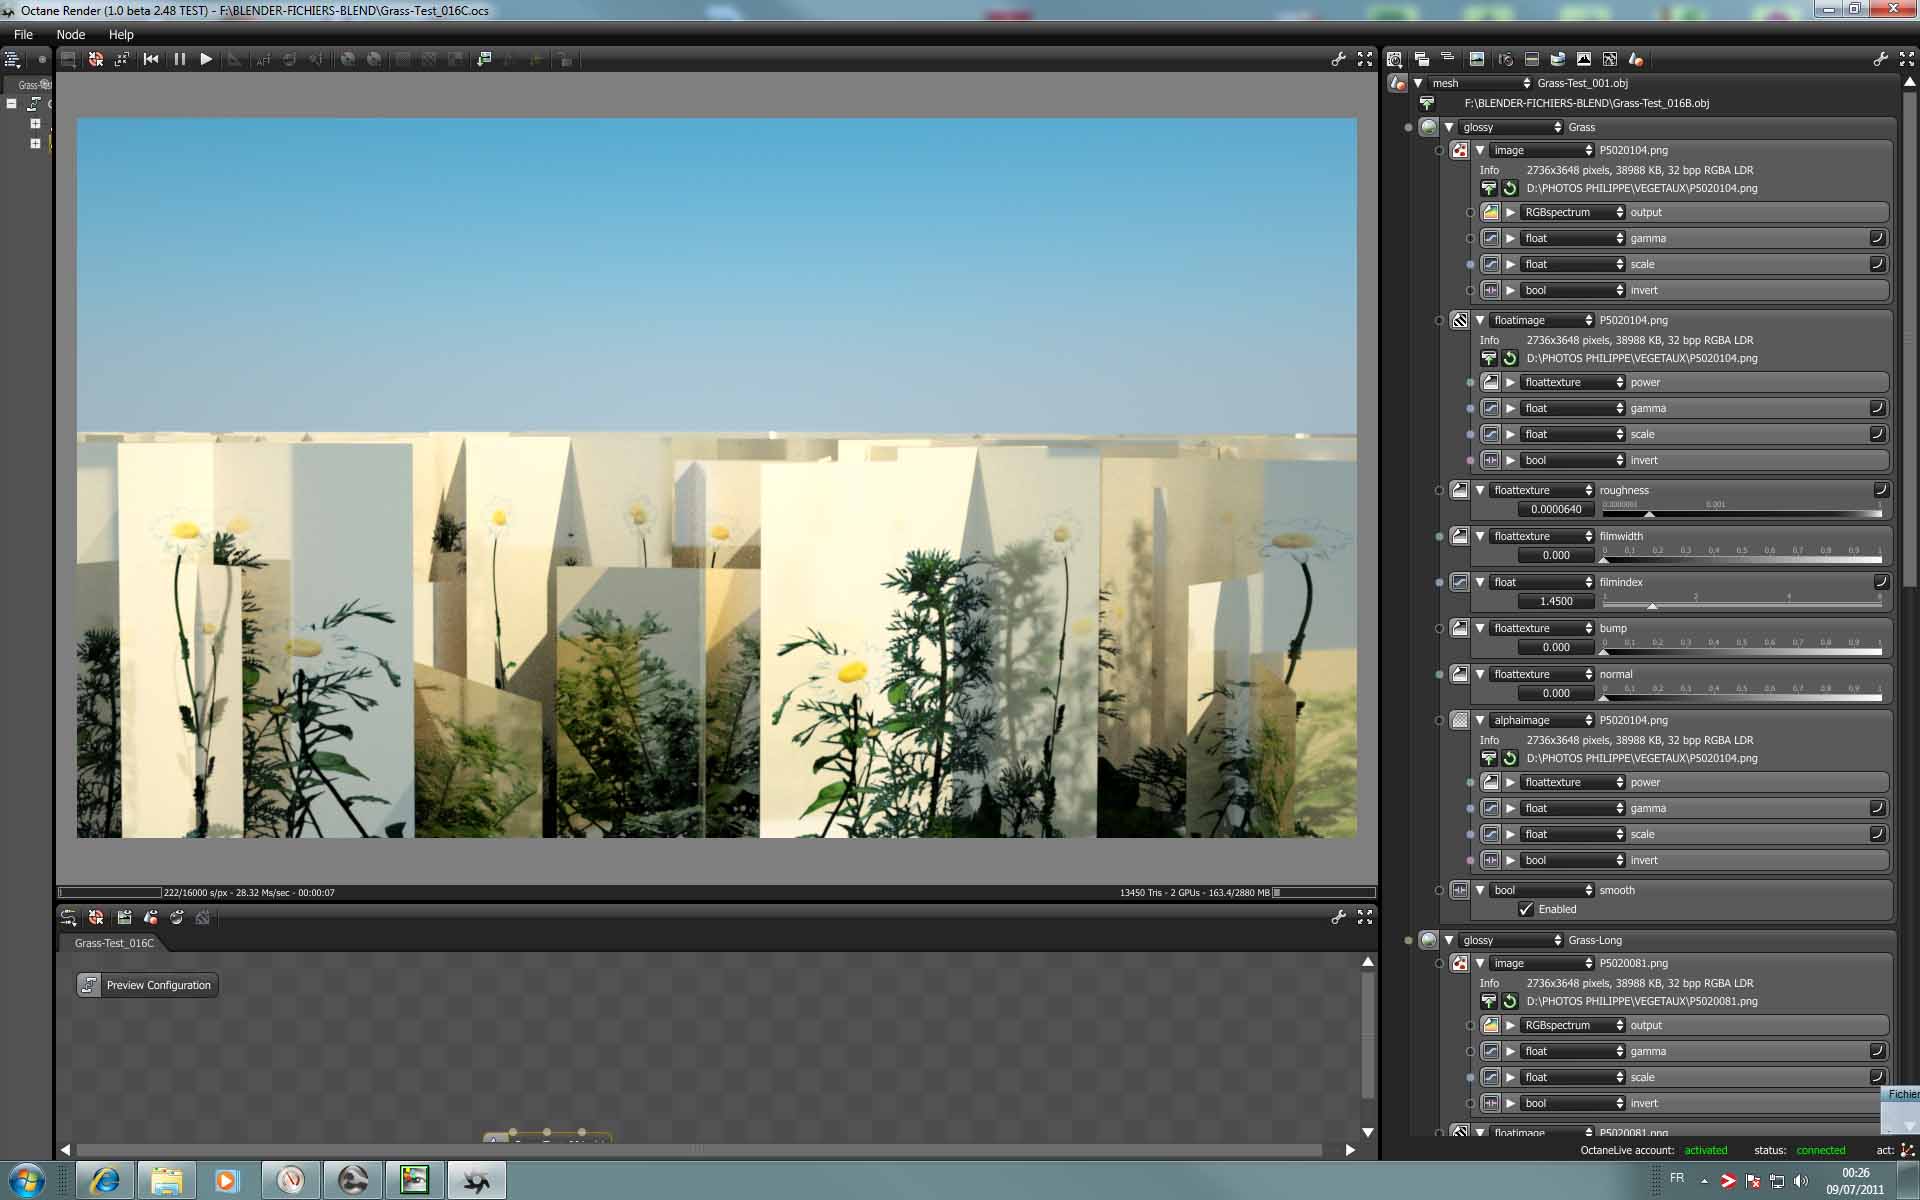Restart render with rewind icon
This screenshot has height=1200, width=1920.
coord(151,59)
